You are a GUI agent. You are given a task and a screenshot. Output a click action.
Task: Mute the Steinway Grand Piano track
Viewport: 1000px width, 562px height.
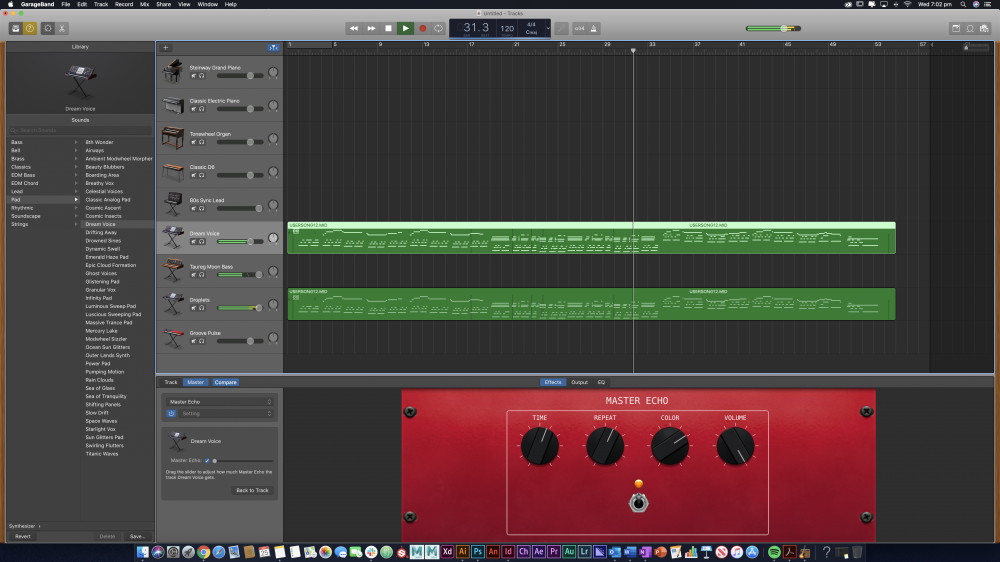click(194, 76)
